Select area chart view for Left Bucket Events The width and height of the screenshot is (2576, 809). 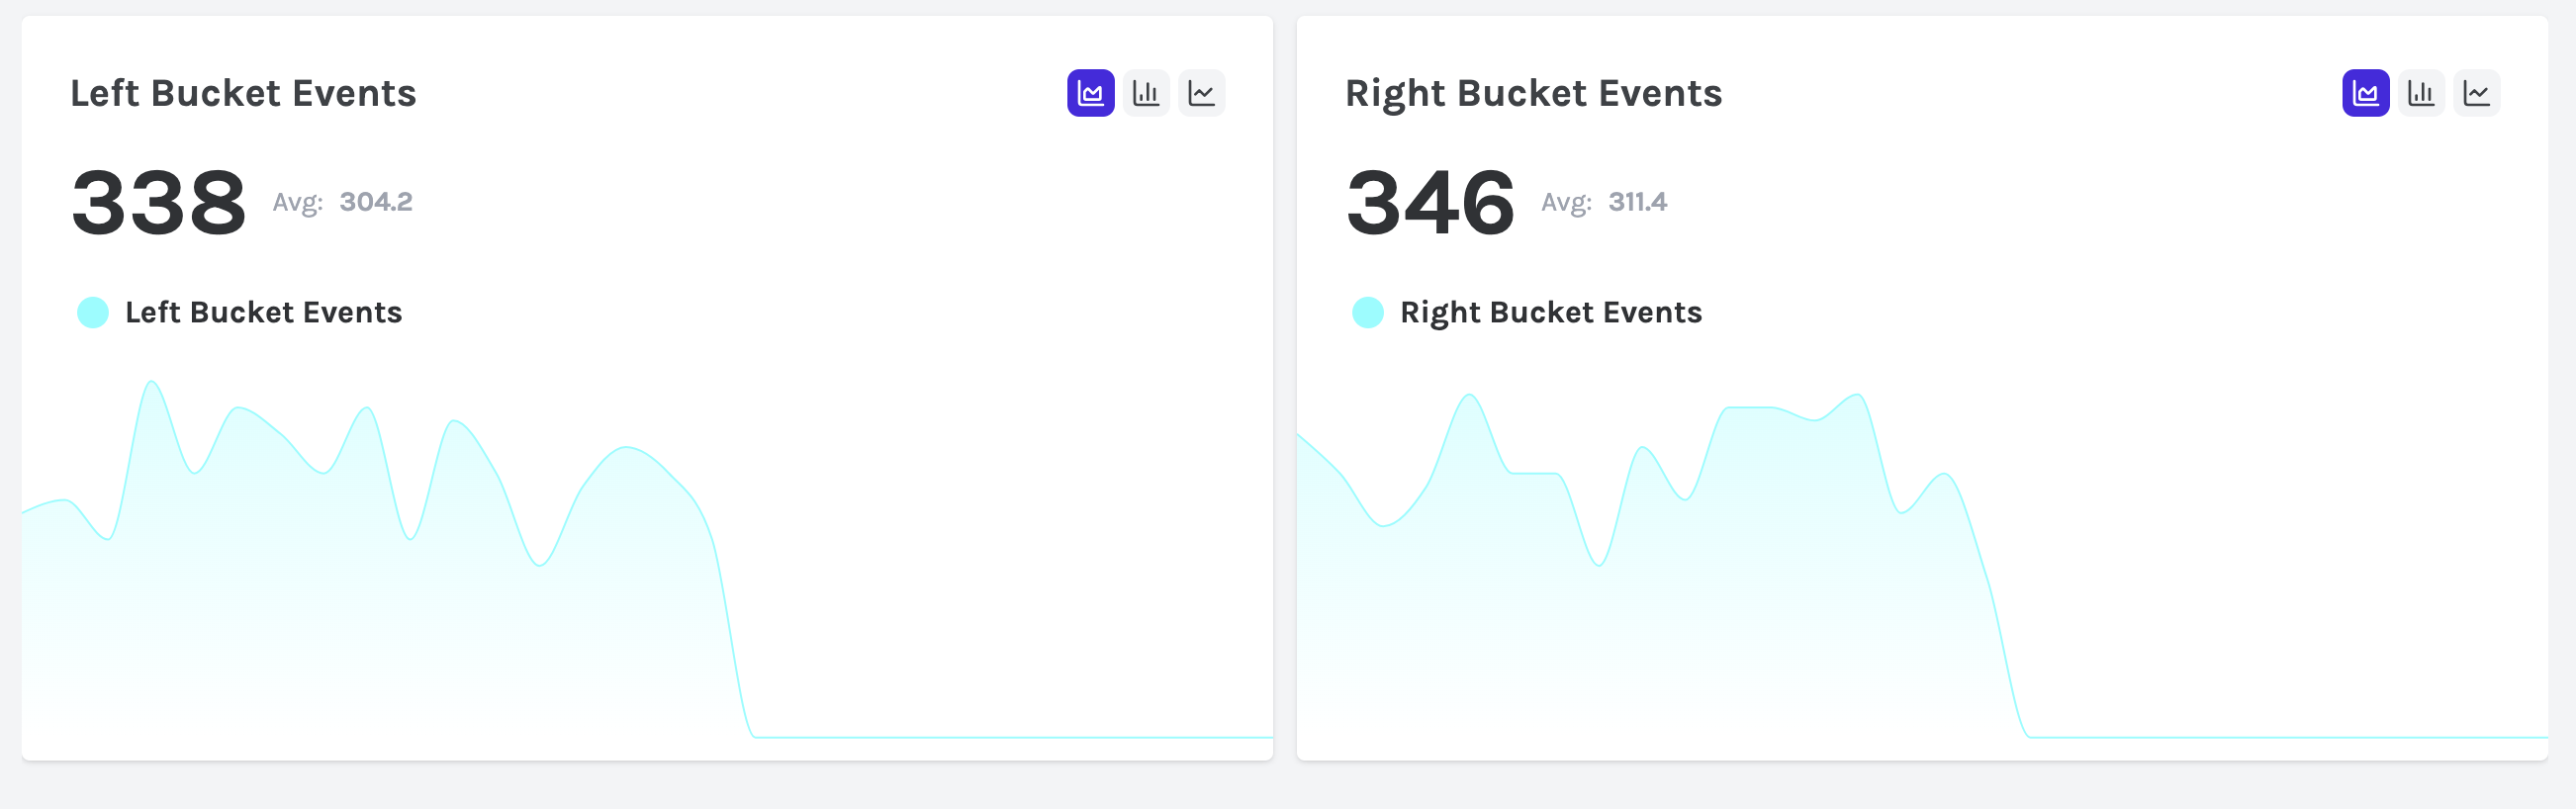tap(1090, 93)
